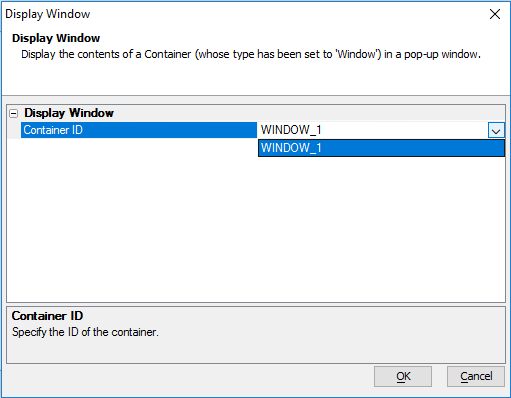This screenshot has width=511, height=398.
Task: Click the dialog description about pop-up window
Action: pos(251,54)
